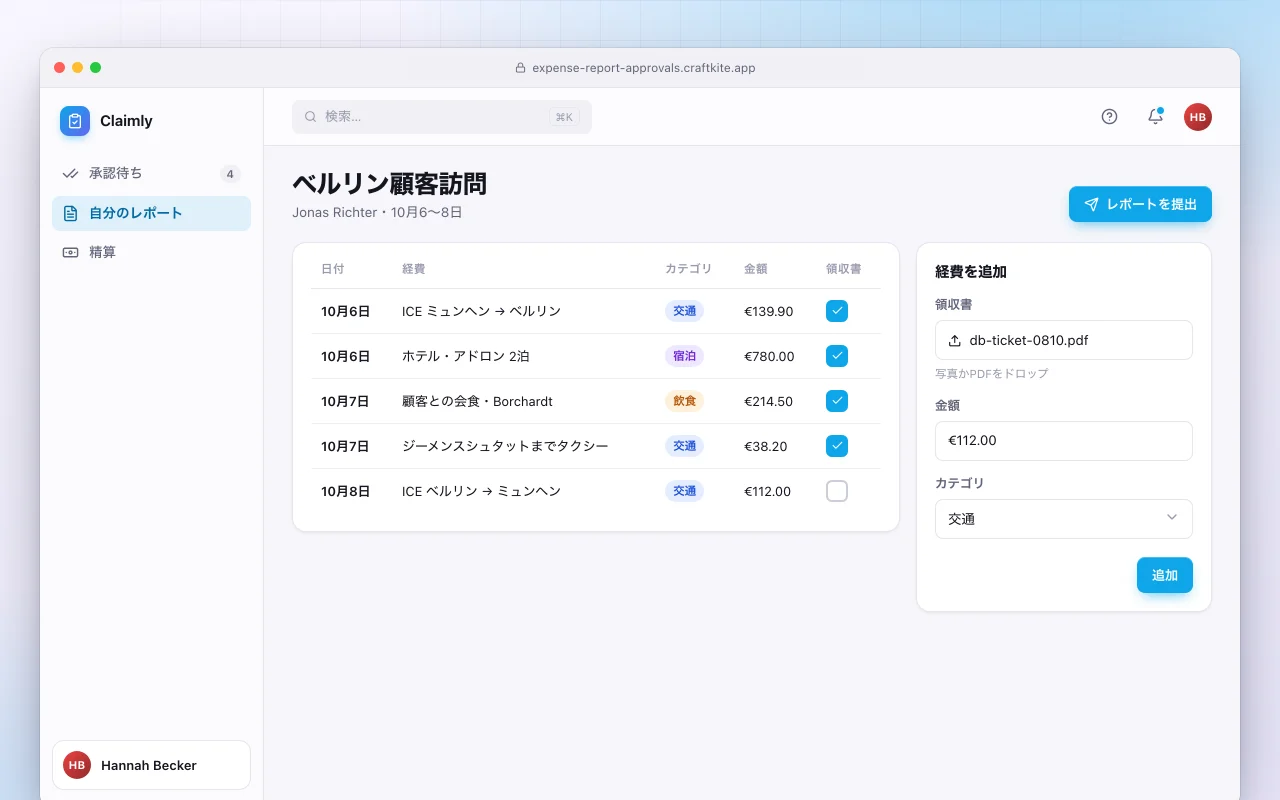Click the amount €780.00

click(769, 357)
